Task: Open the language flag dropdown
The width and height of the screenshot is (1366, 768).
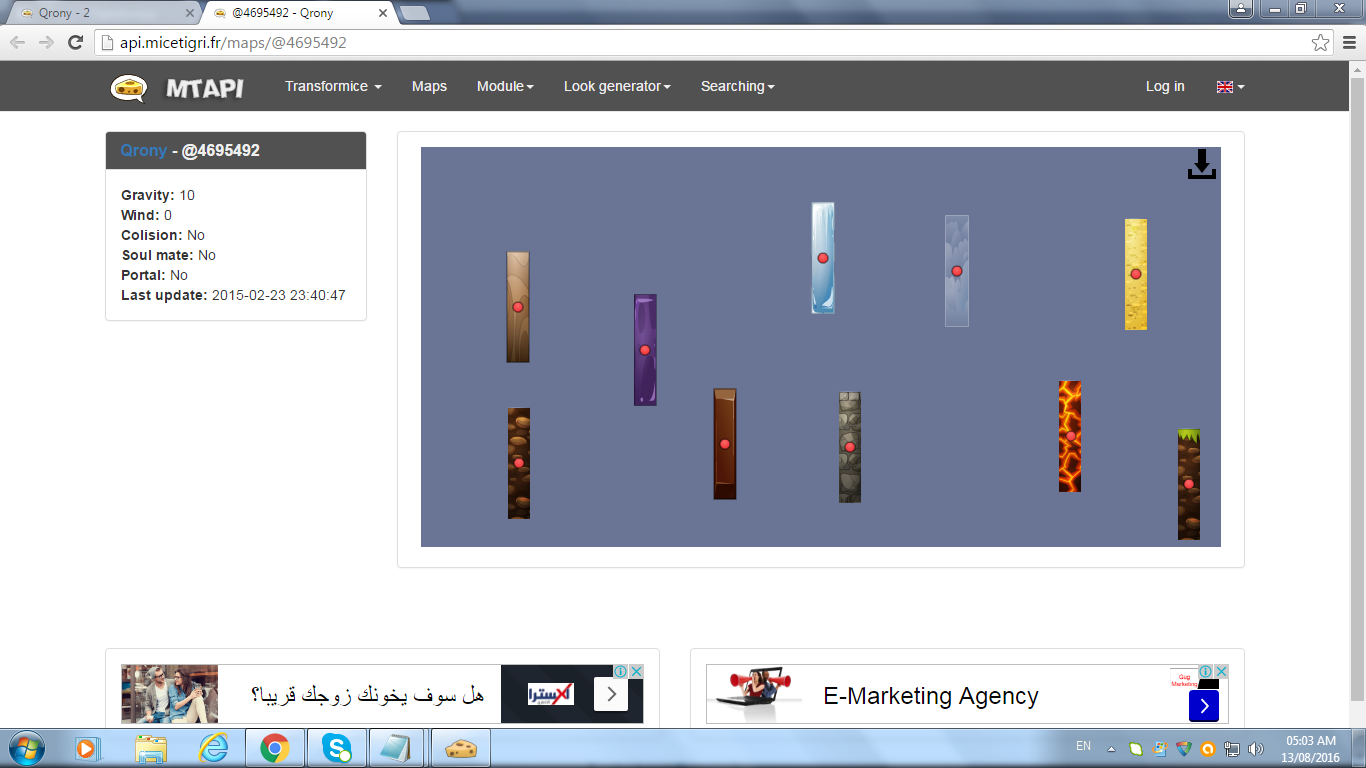Action: coord(1230,87)
